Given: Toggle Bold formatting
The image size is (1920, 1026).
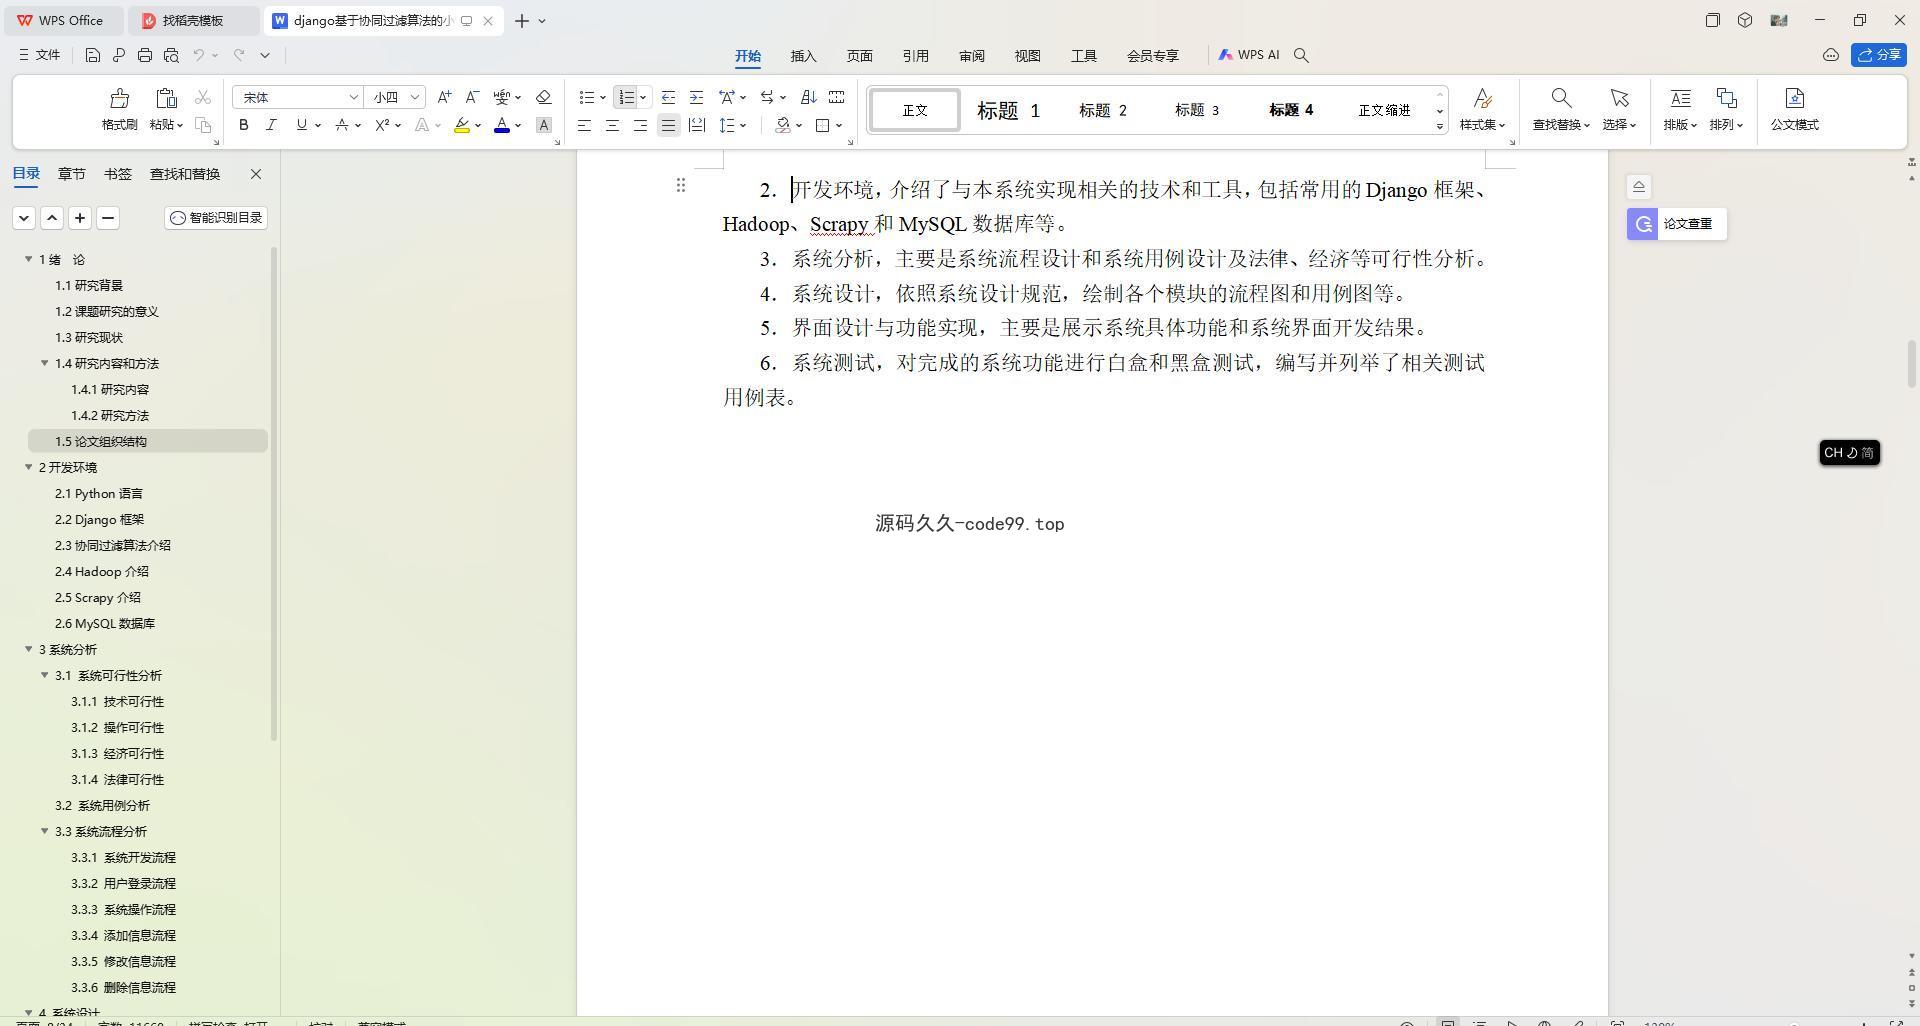Looking at the screenshot, I should [x=243, y=125].
